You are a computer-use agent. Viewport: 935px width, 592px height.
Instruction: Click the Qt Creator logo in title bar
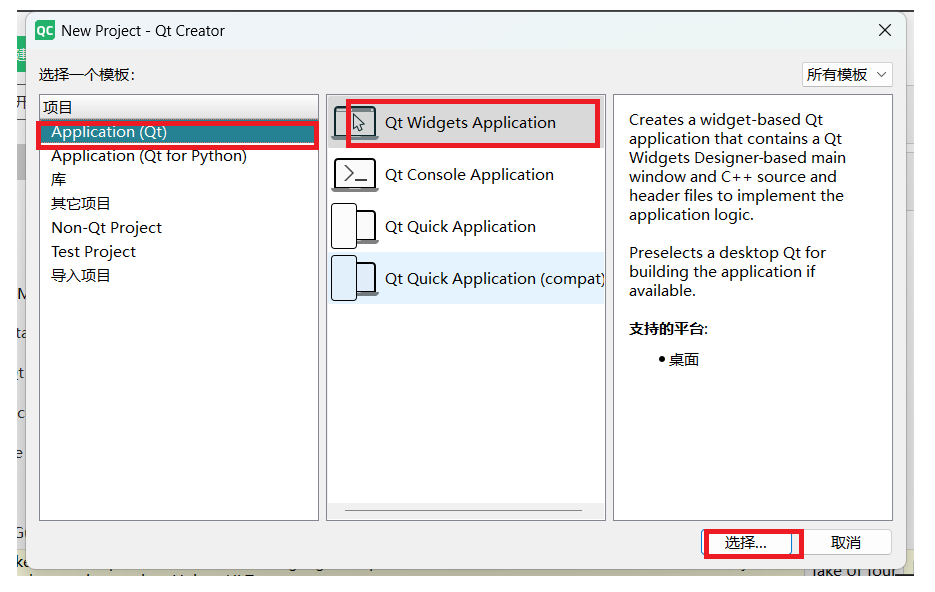click(45, 30)
